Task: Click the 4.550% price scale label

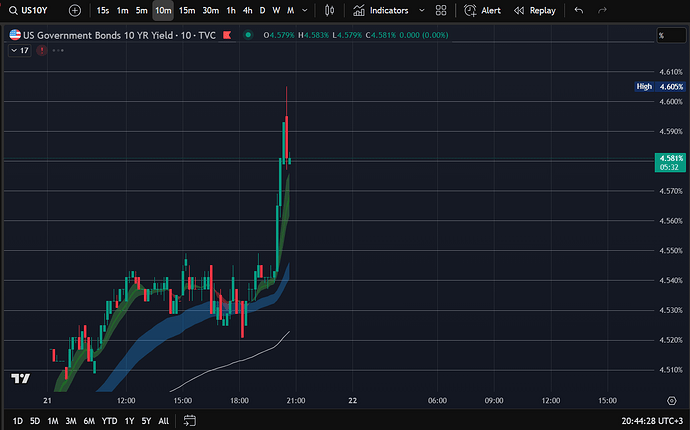Action: 671,250
